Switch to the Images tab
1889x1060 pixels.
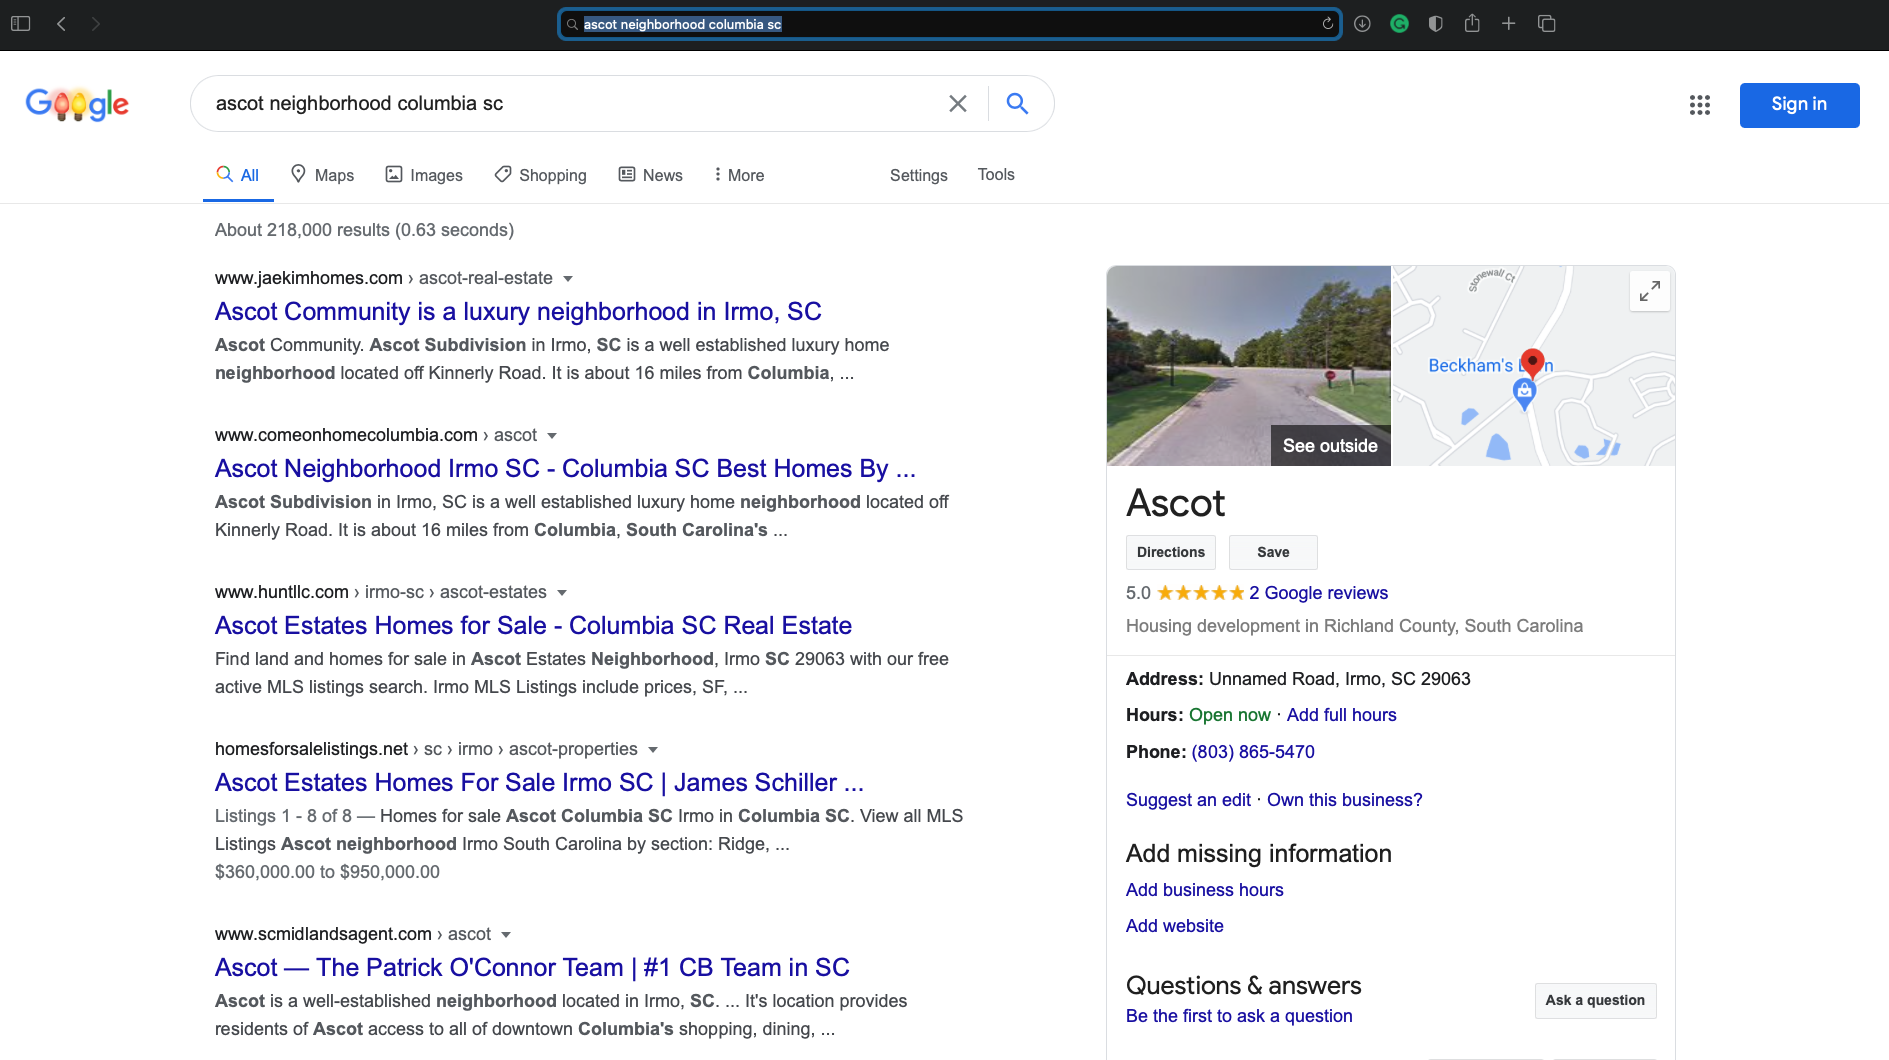pyautogui.click(x=424, y=175)
